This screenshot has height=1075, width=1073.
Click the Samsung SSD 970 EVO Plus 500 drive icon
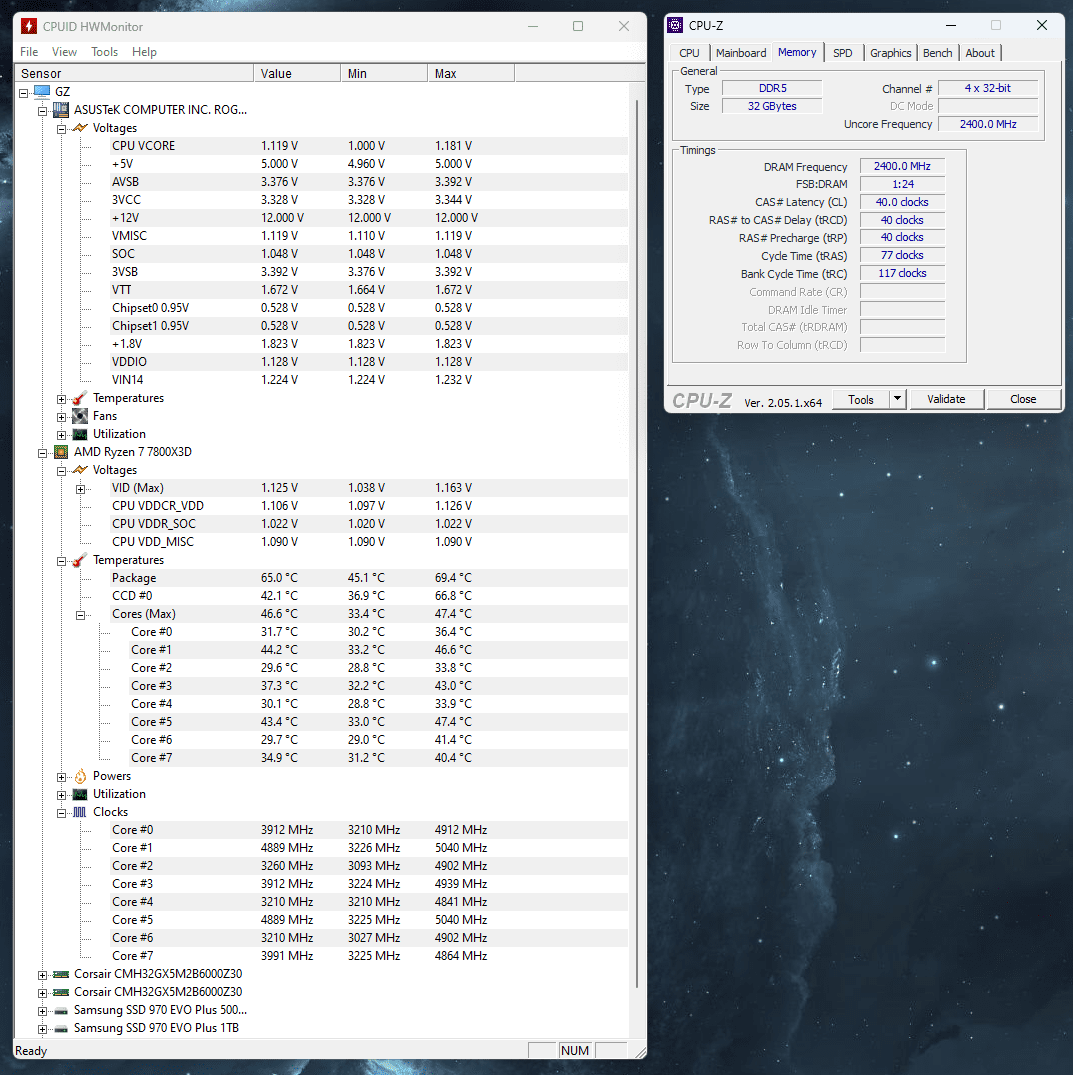(x=61, y=1011)
